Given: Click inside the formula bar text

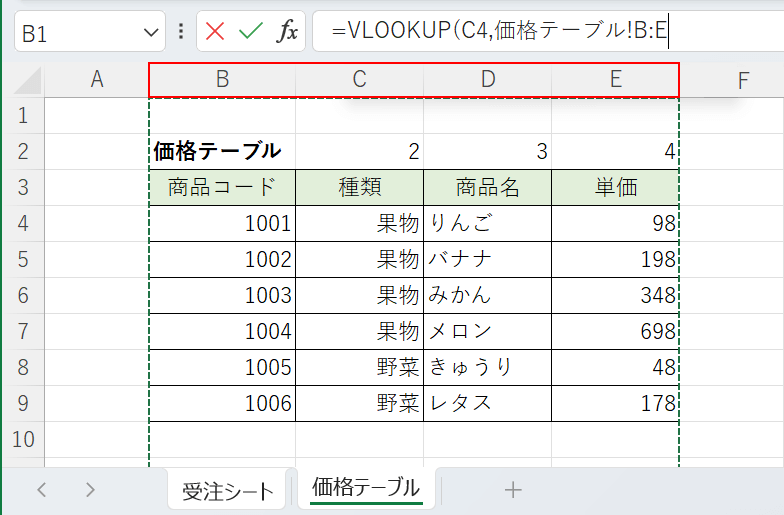Looking at the screenshot, I should (x=540, y=32).
